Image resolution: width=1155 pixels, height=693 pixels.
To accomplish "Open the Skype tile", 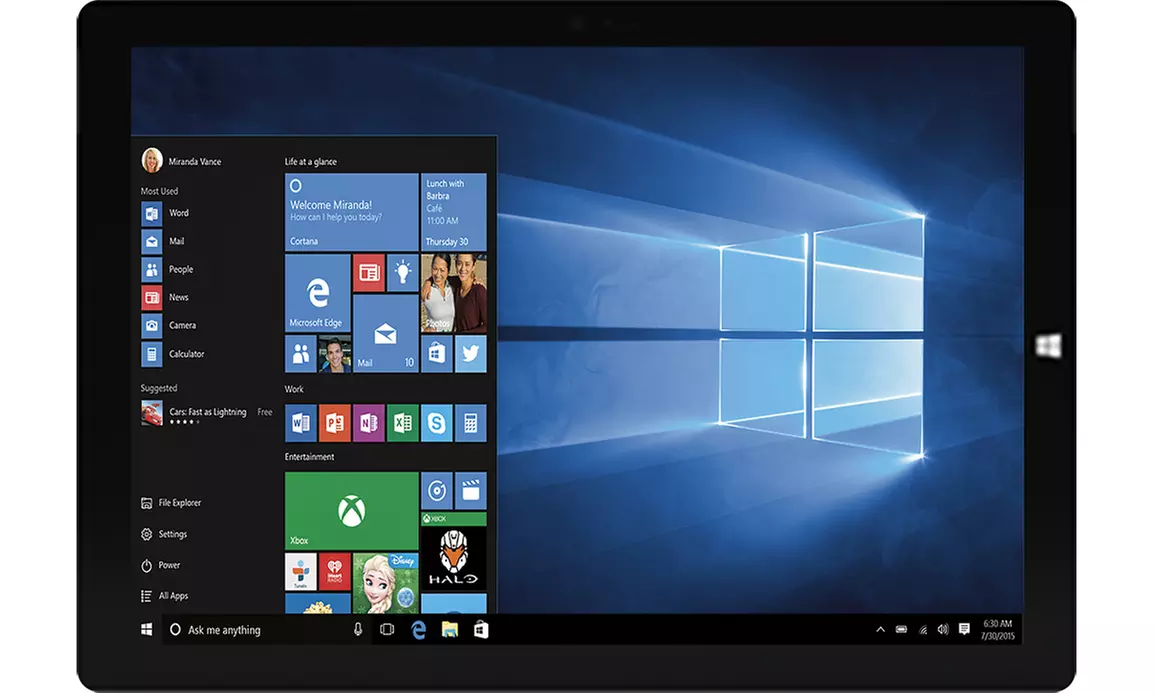I will (436, 423).
